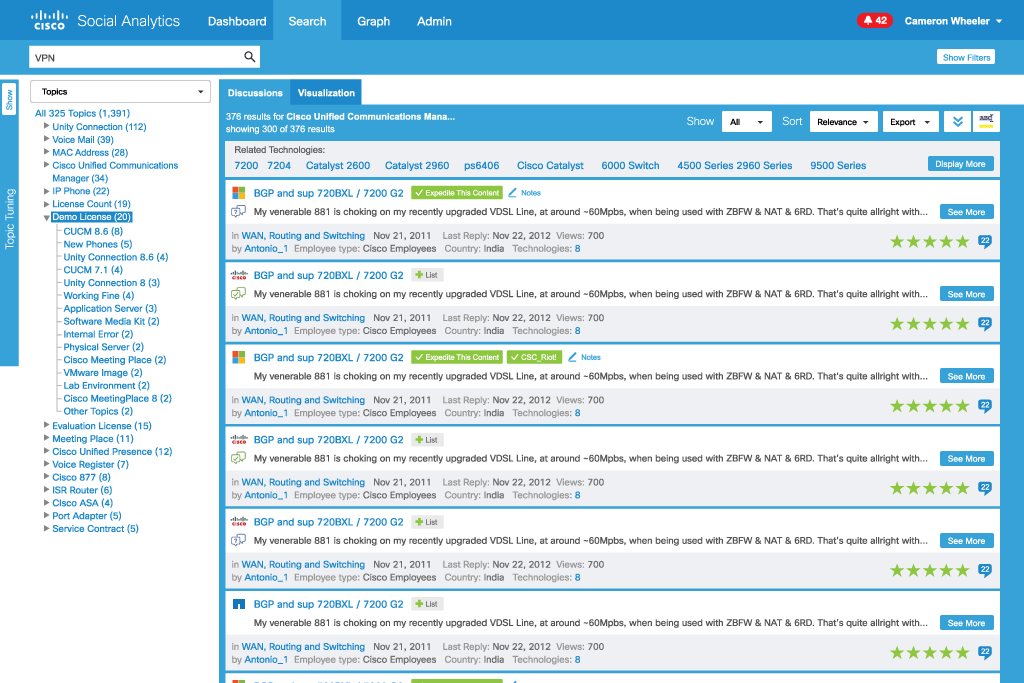Viewport: 1024px width, 683px height.
Task: Switch to the Discussions tab
Action: tap(255, 93)
